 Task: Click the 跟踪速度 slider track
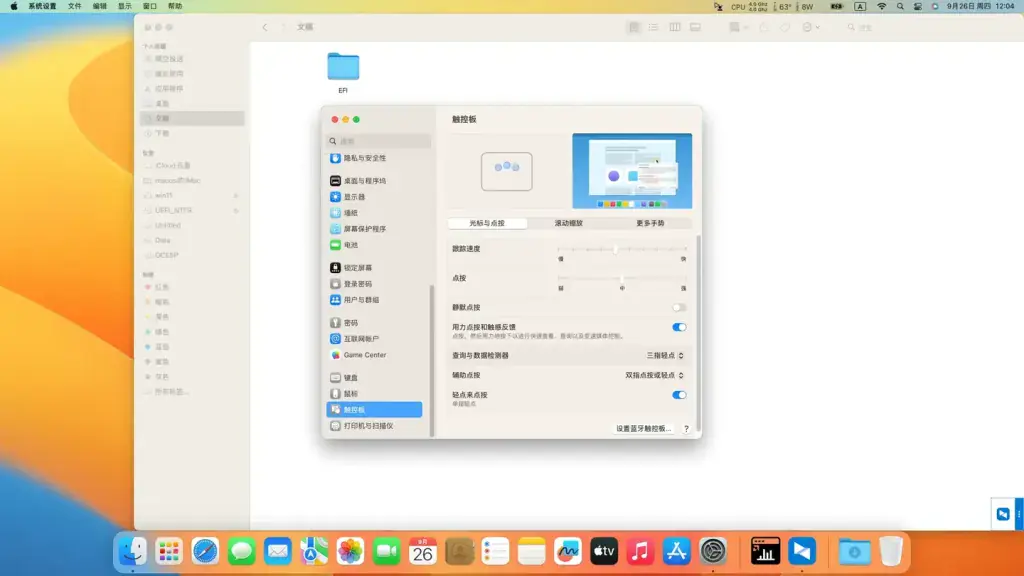622,249
